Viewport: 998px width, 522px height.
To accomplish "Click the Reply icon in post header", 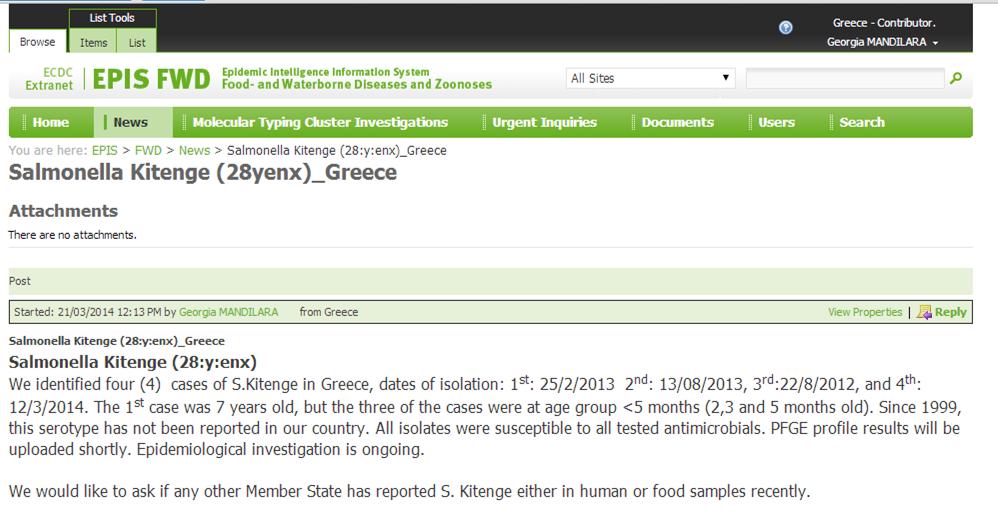I will (924, 312).
